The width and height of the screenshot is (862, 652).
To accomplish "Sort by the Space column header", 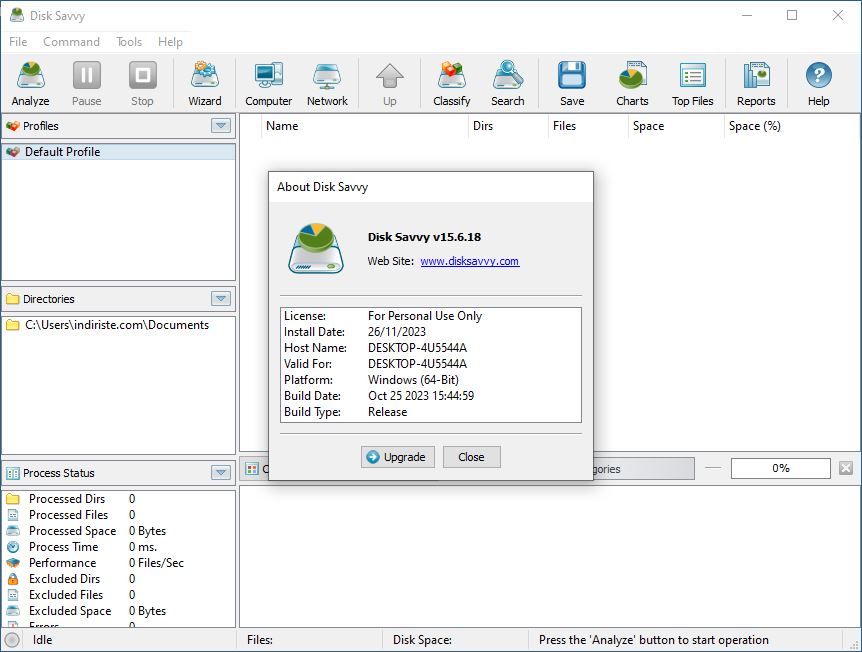I will point(676,126).
